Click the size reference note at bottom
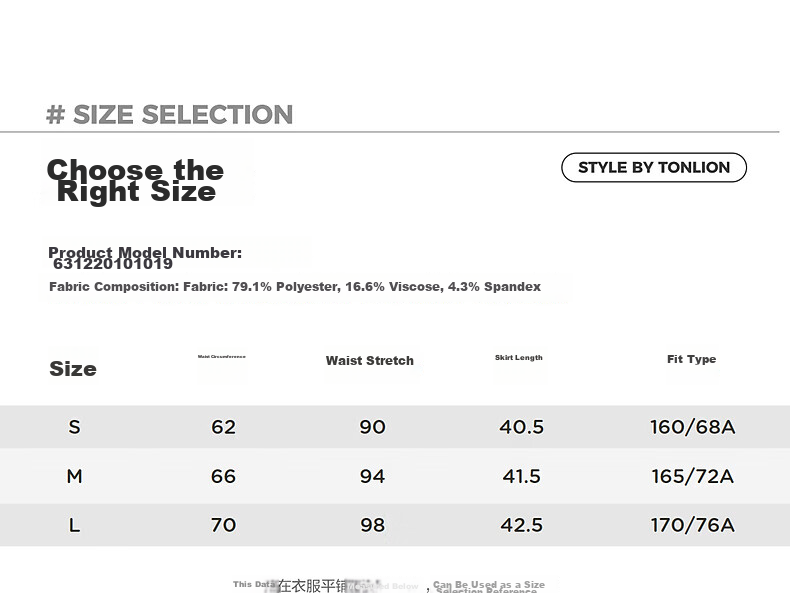The width and height of the screenshot is (790, 593). [389, 586]
